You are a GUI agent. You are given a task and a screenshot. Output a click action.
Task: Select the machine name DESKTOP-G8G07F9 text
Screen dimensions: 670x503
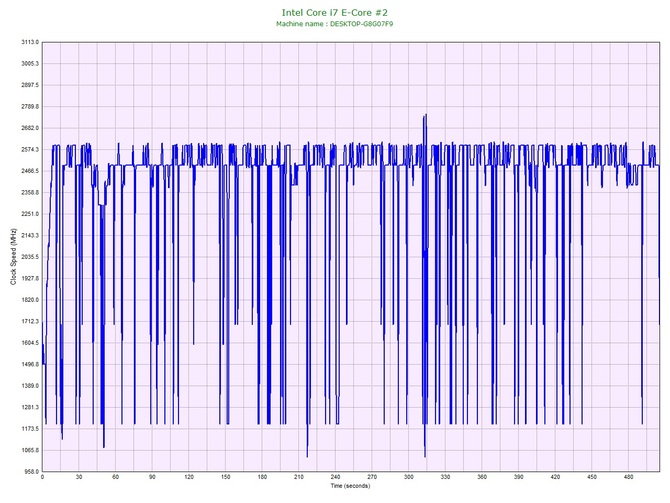pyautogui.click(x=361, y=24)
